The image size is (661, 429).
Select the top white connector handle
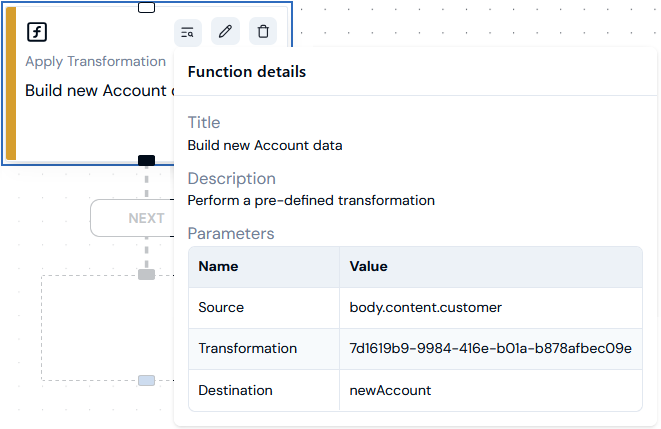[x=146, y=7]
